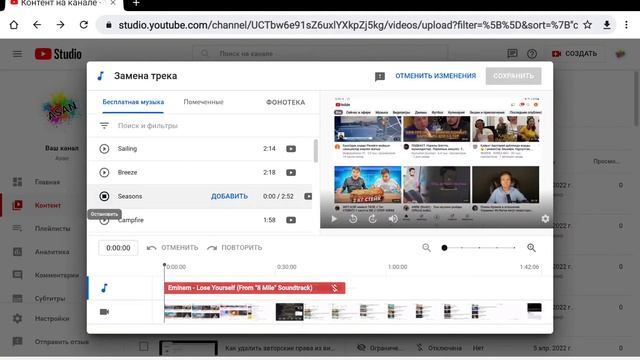Reload the browser page
The height and width of the screenshot is (360, 640).
(x=84, y=25)
